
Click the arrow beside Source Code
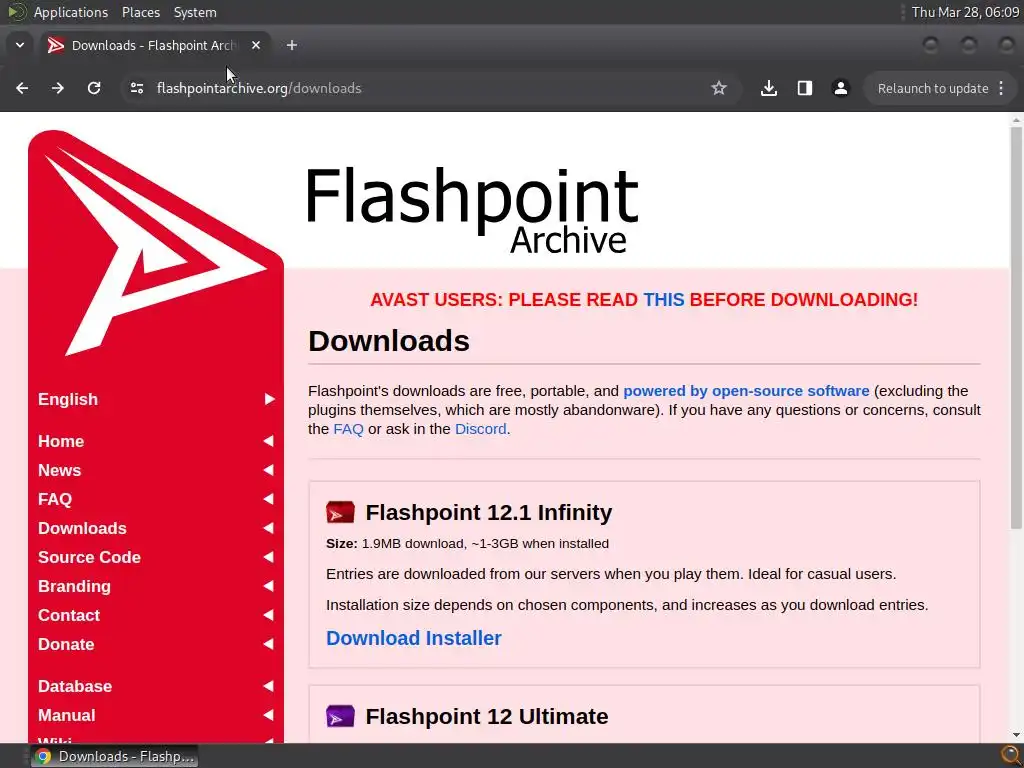[x=268, y=557]
